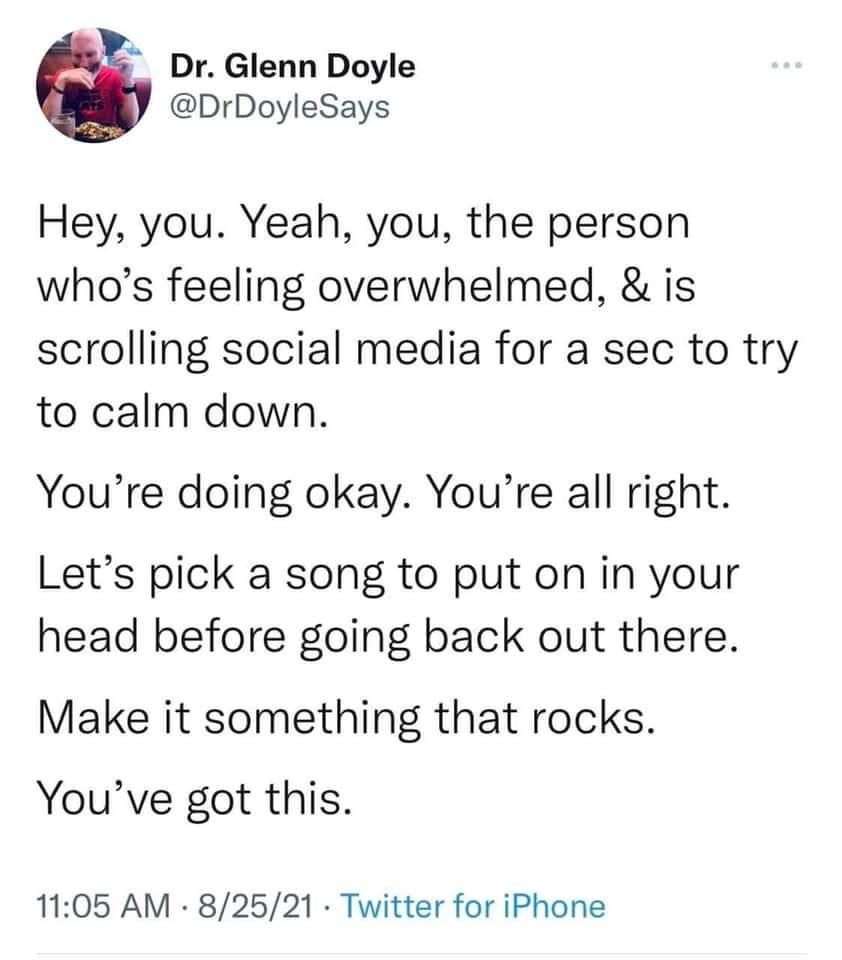Click the closing line "You've got this."
The image size is (842, 960).
pyautogui.click(x=193, y=797)
